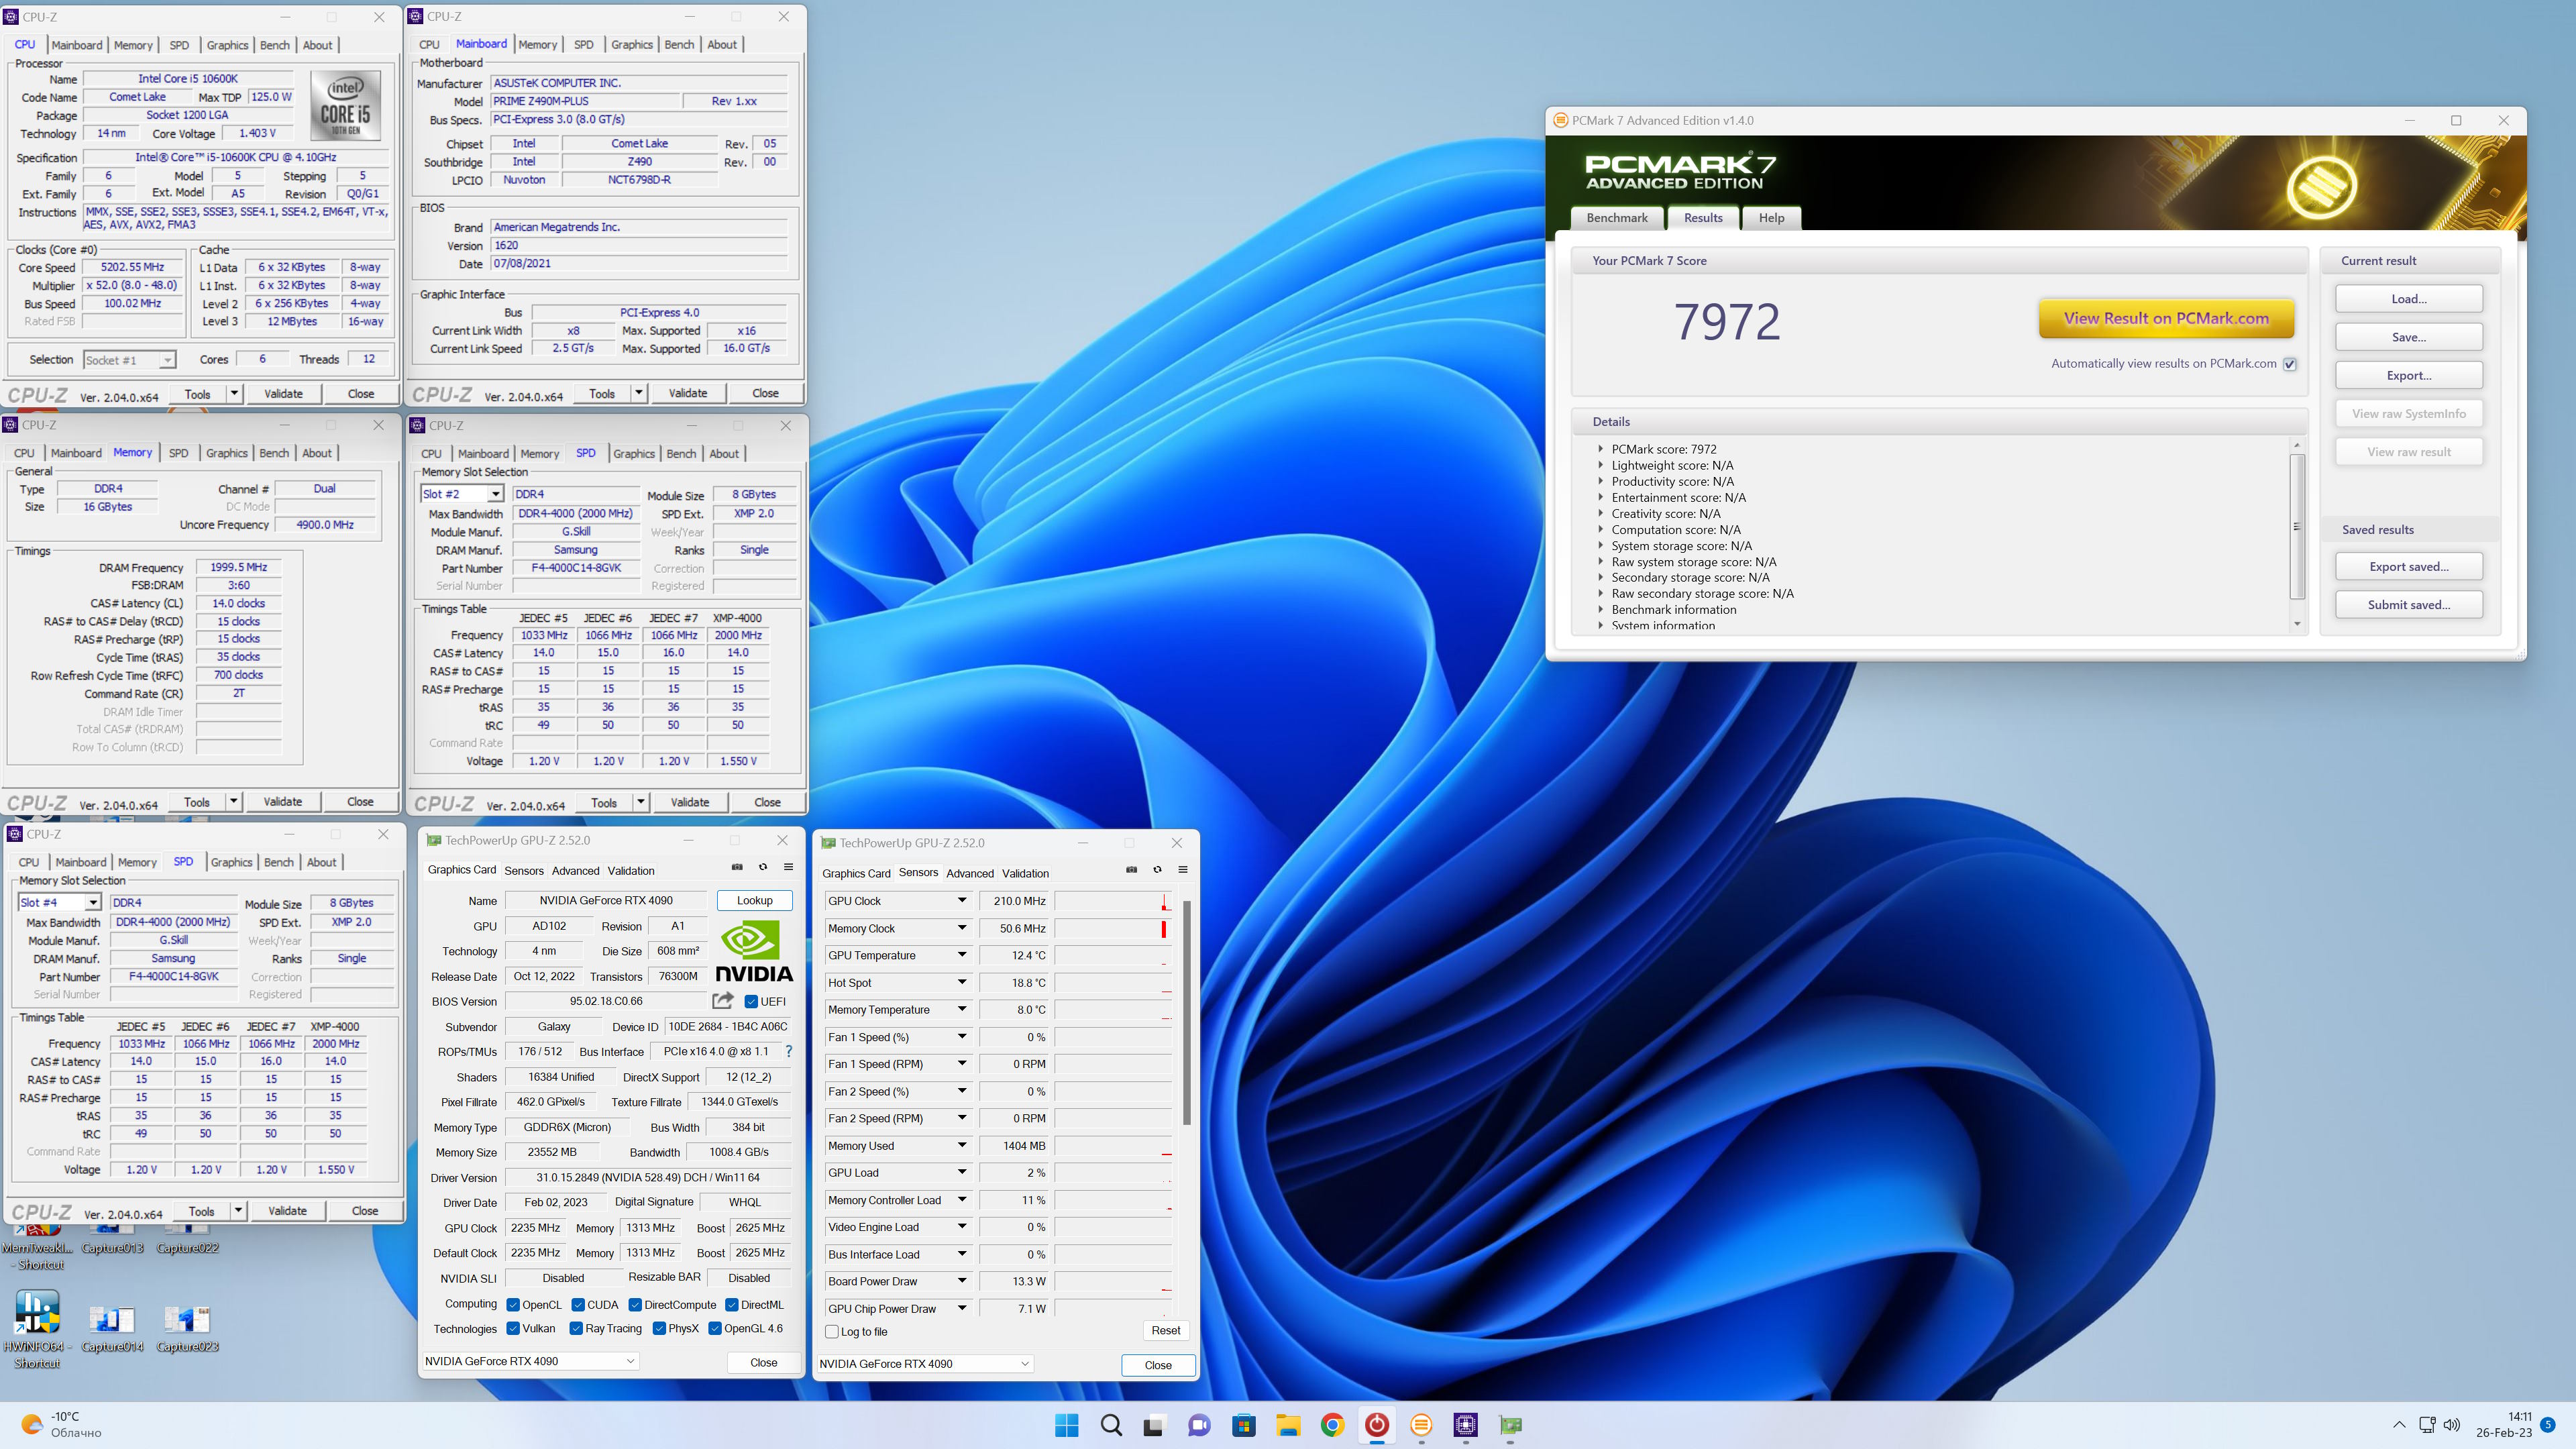
Task: Open the HWiNFO64 shortcut desktop icon
Action: [38, 1329]
